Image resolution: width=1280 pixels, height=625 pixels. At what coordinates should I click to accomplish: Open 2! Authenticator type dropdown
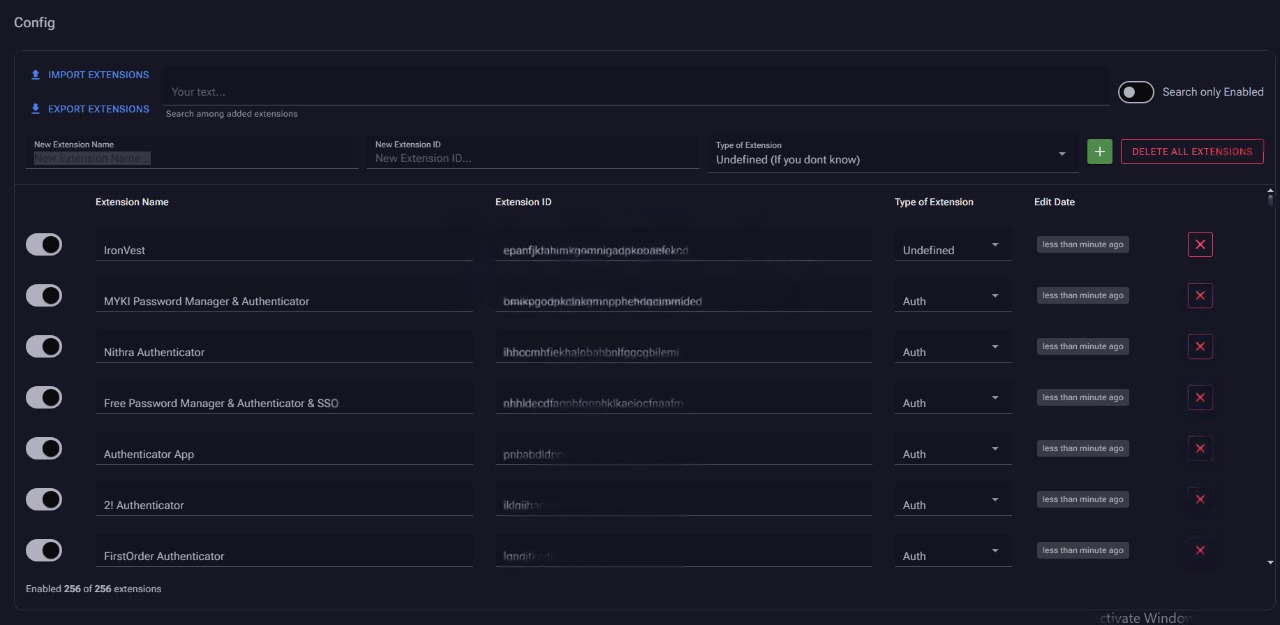tap(953, 500)
